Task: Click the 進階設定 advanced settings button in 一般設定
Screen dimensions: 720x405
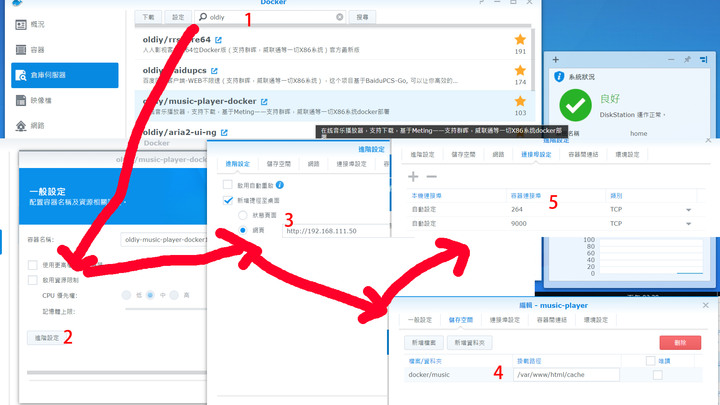Action: (46, 338)
